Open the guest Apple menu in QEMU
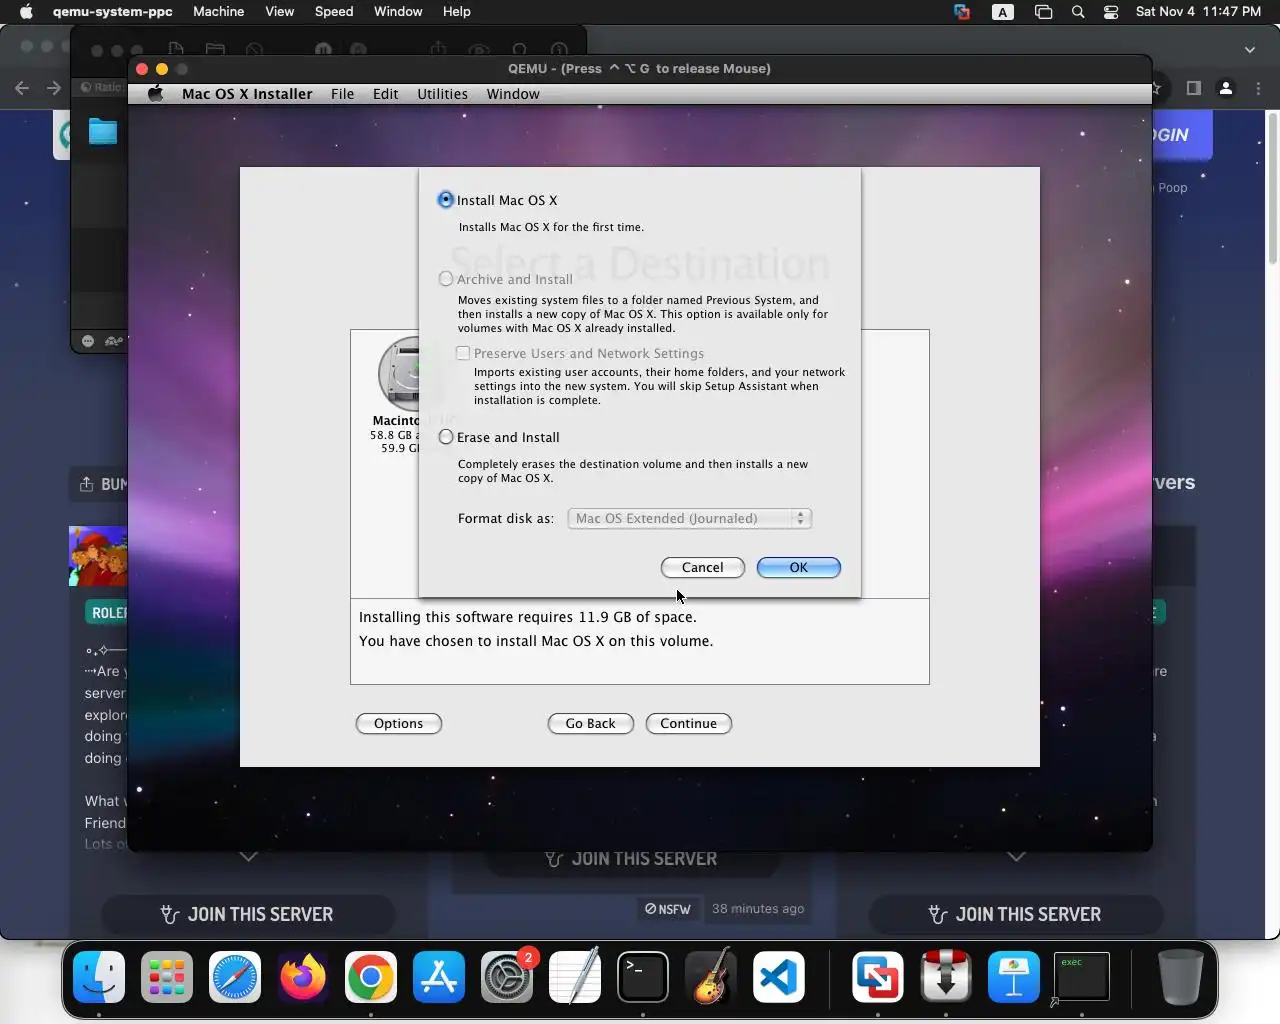The height and width of the screenshot is (1024, 1280). pos(155,94)
